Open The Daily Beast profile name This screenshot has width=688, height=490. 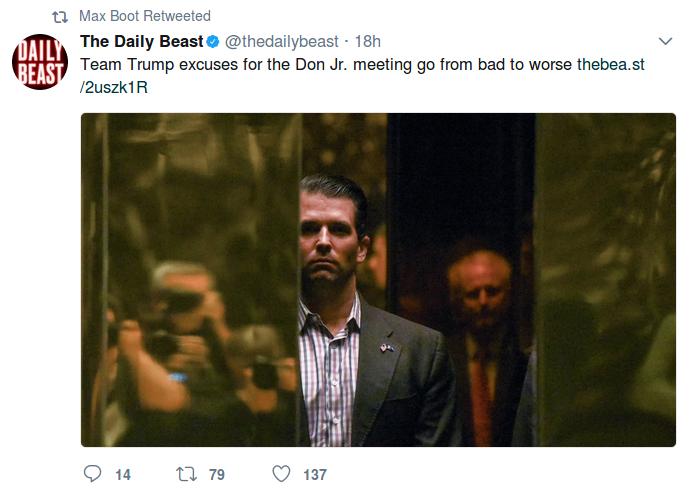[141, 42]
